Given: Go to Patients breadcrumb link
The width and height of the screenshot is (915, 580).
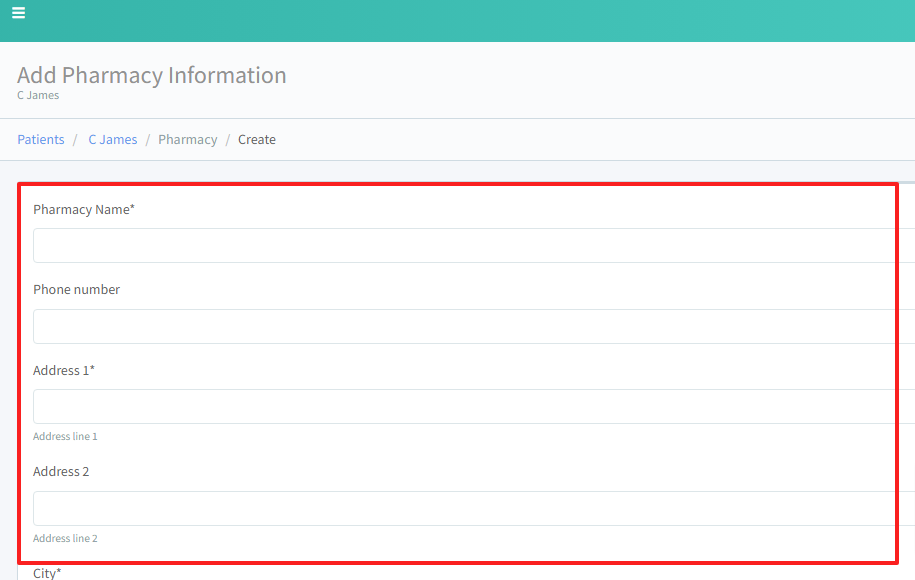Looking at the screenshot, I should click(x=41, y=140).
